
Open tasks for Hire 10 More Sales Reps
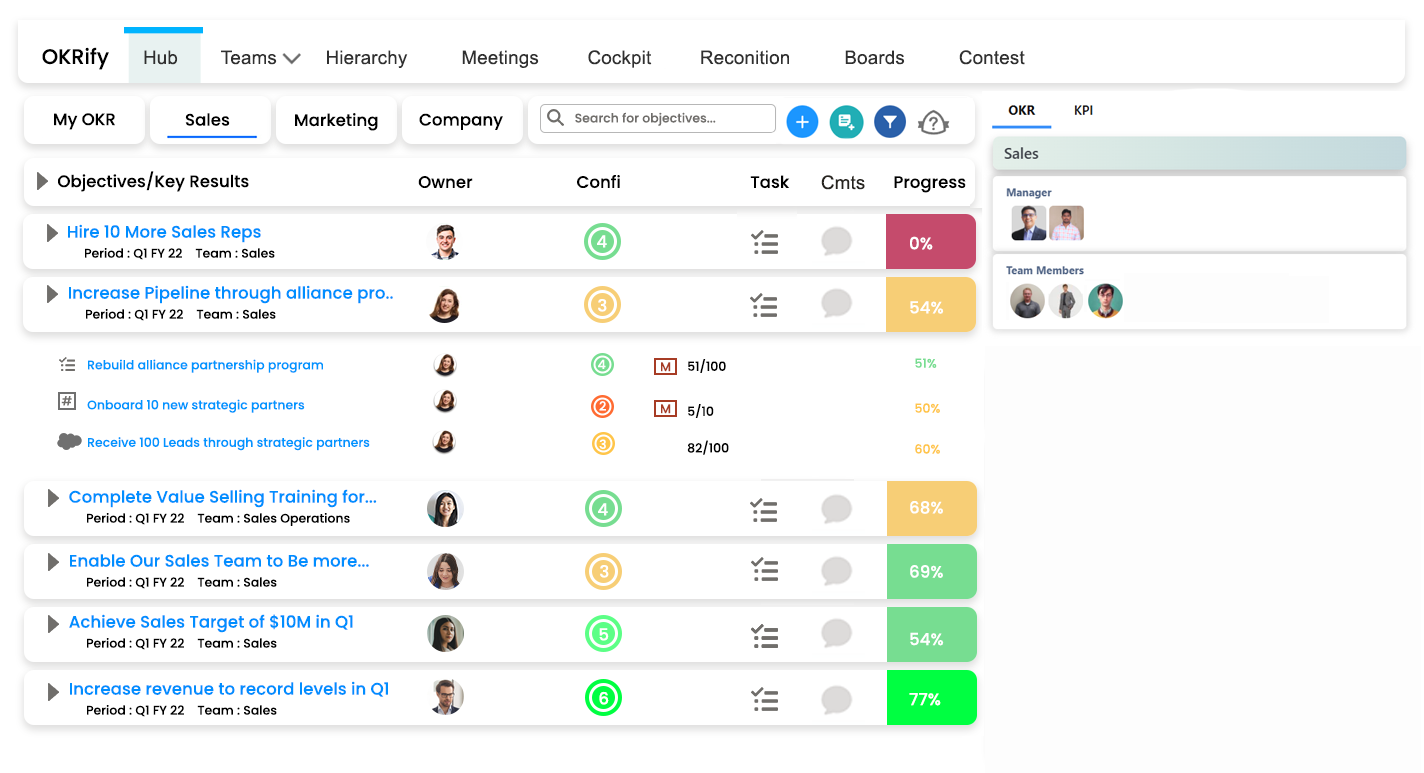pos(765,242)
